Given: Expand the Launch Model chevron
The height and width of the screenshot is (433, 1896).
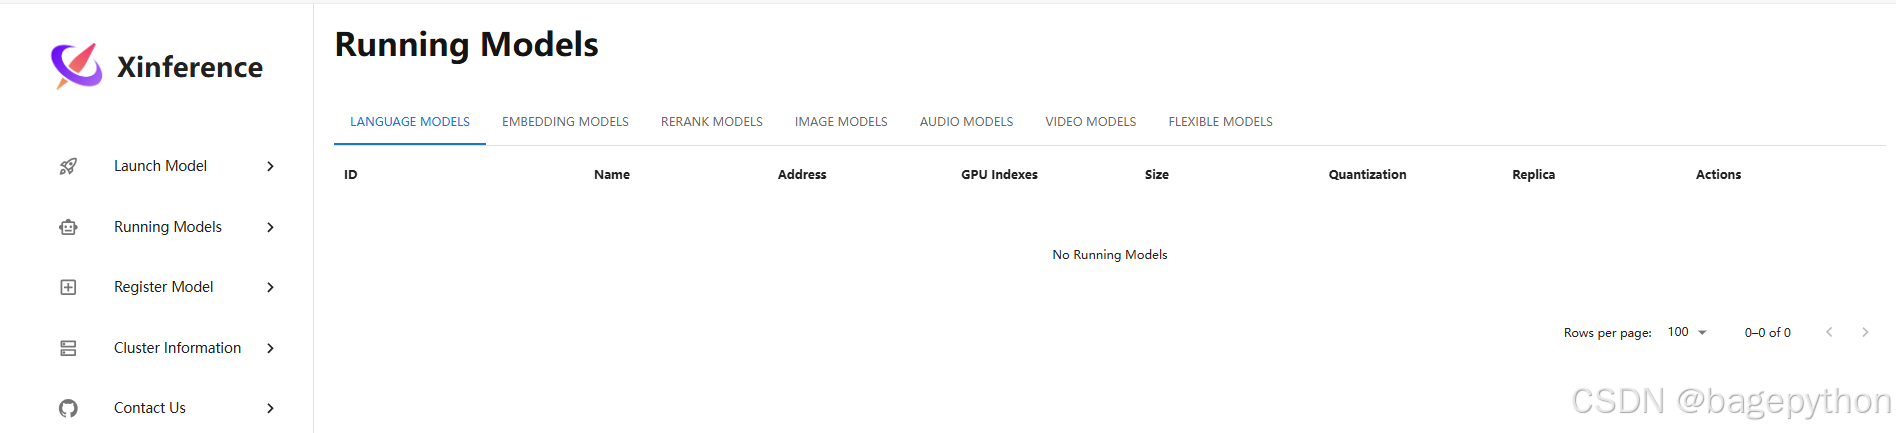Looking at the screenshot, I should click(x=270, y=166).
